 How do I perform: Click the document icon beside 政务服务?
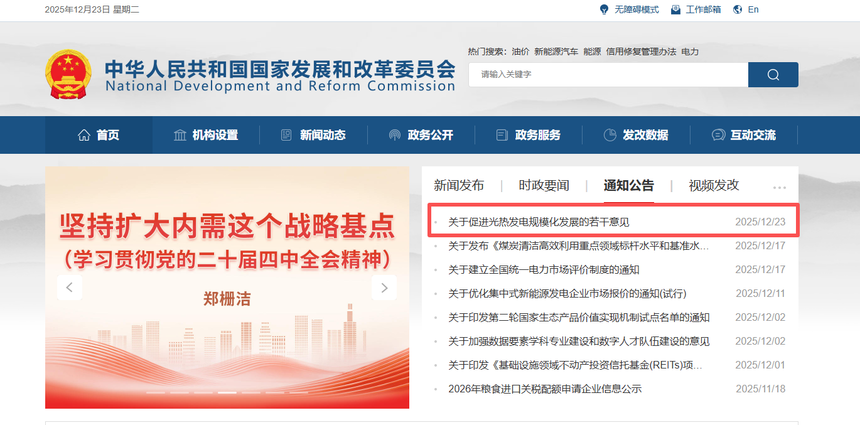pyautogui.click(x=501, y=135)
